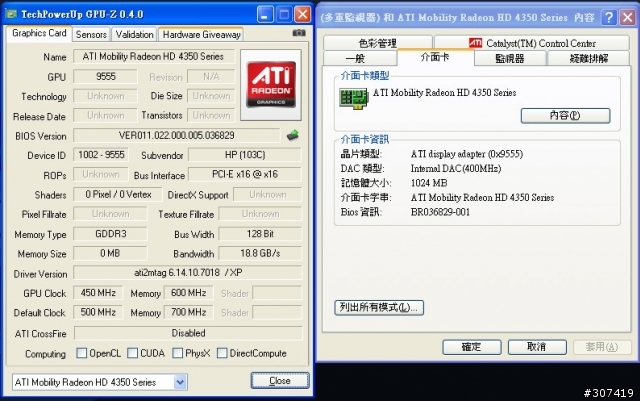Click the Close button in GPU-Z
This screenshot has width=640, height=401.
point(280,381)
